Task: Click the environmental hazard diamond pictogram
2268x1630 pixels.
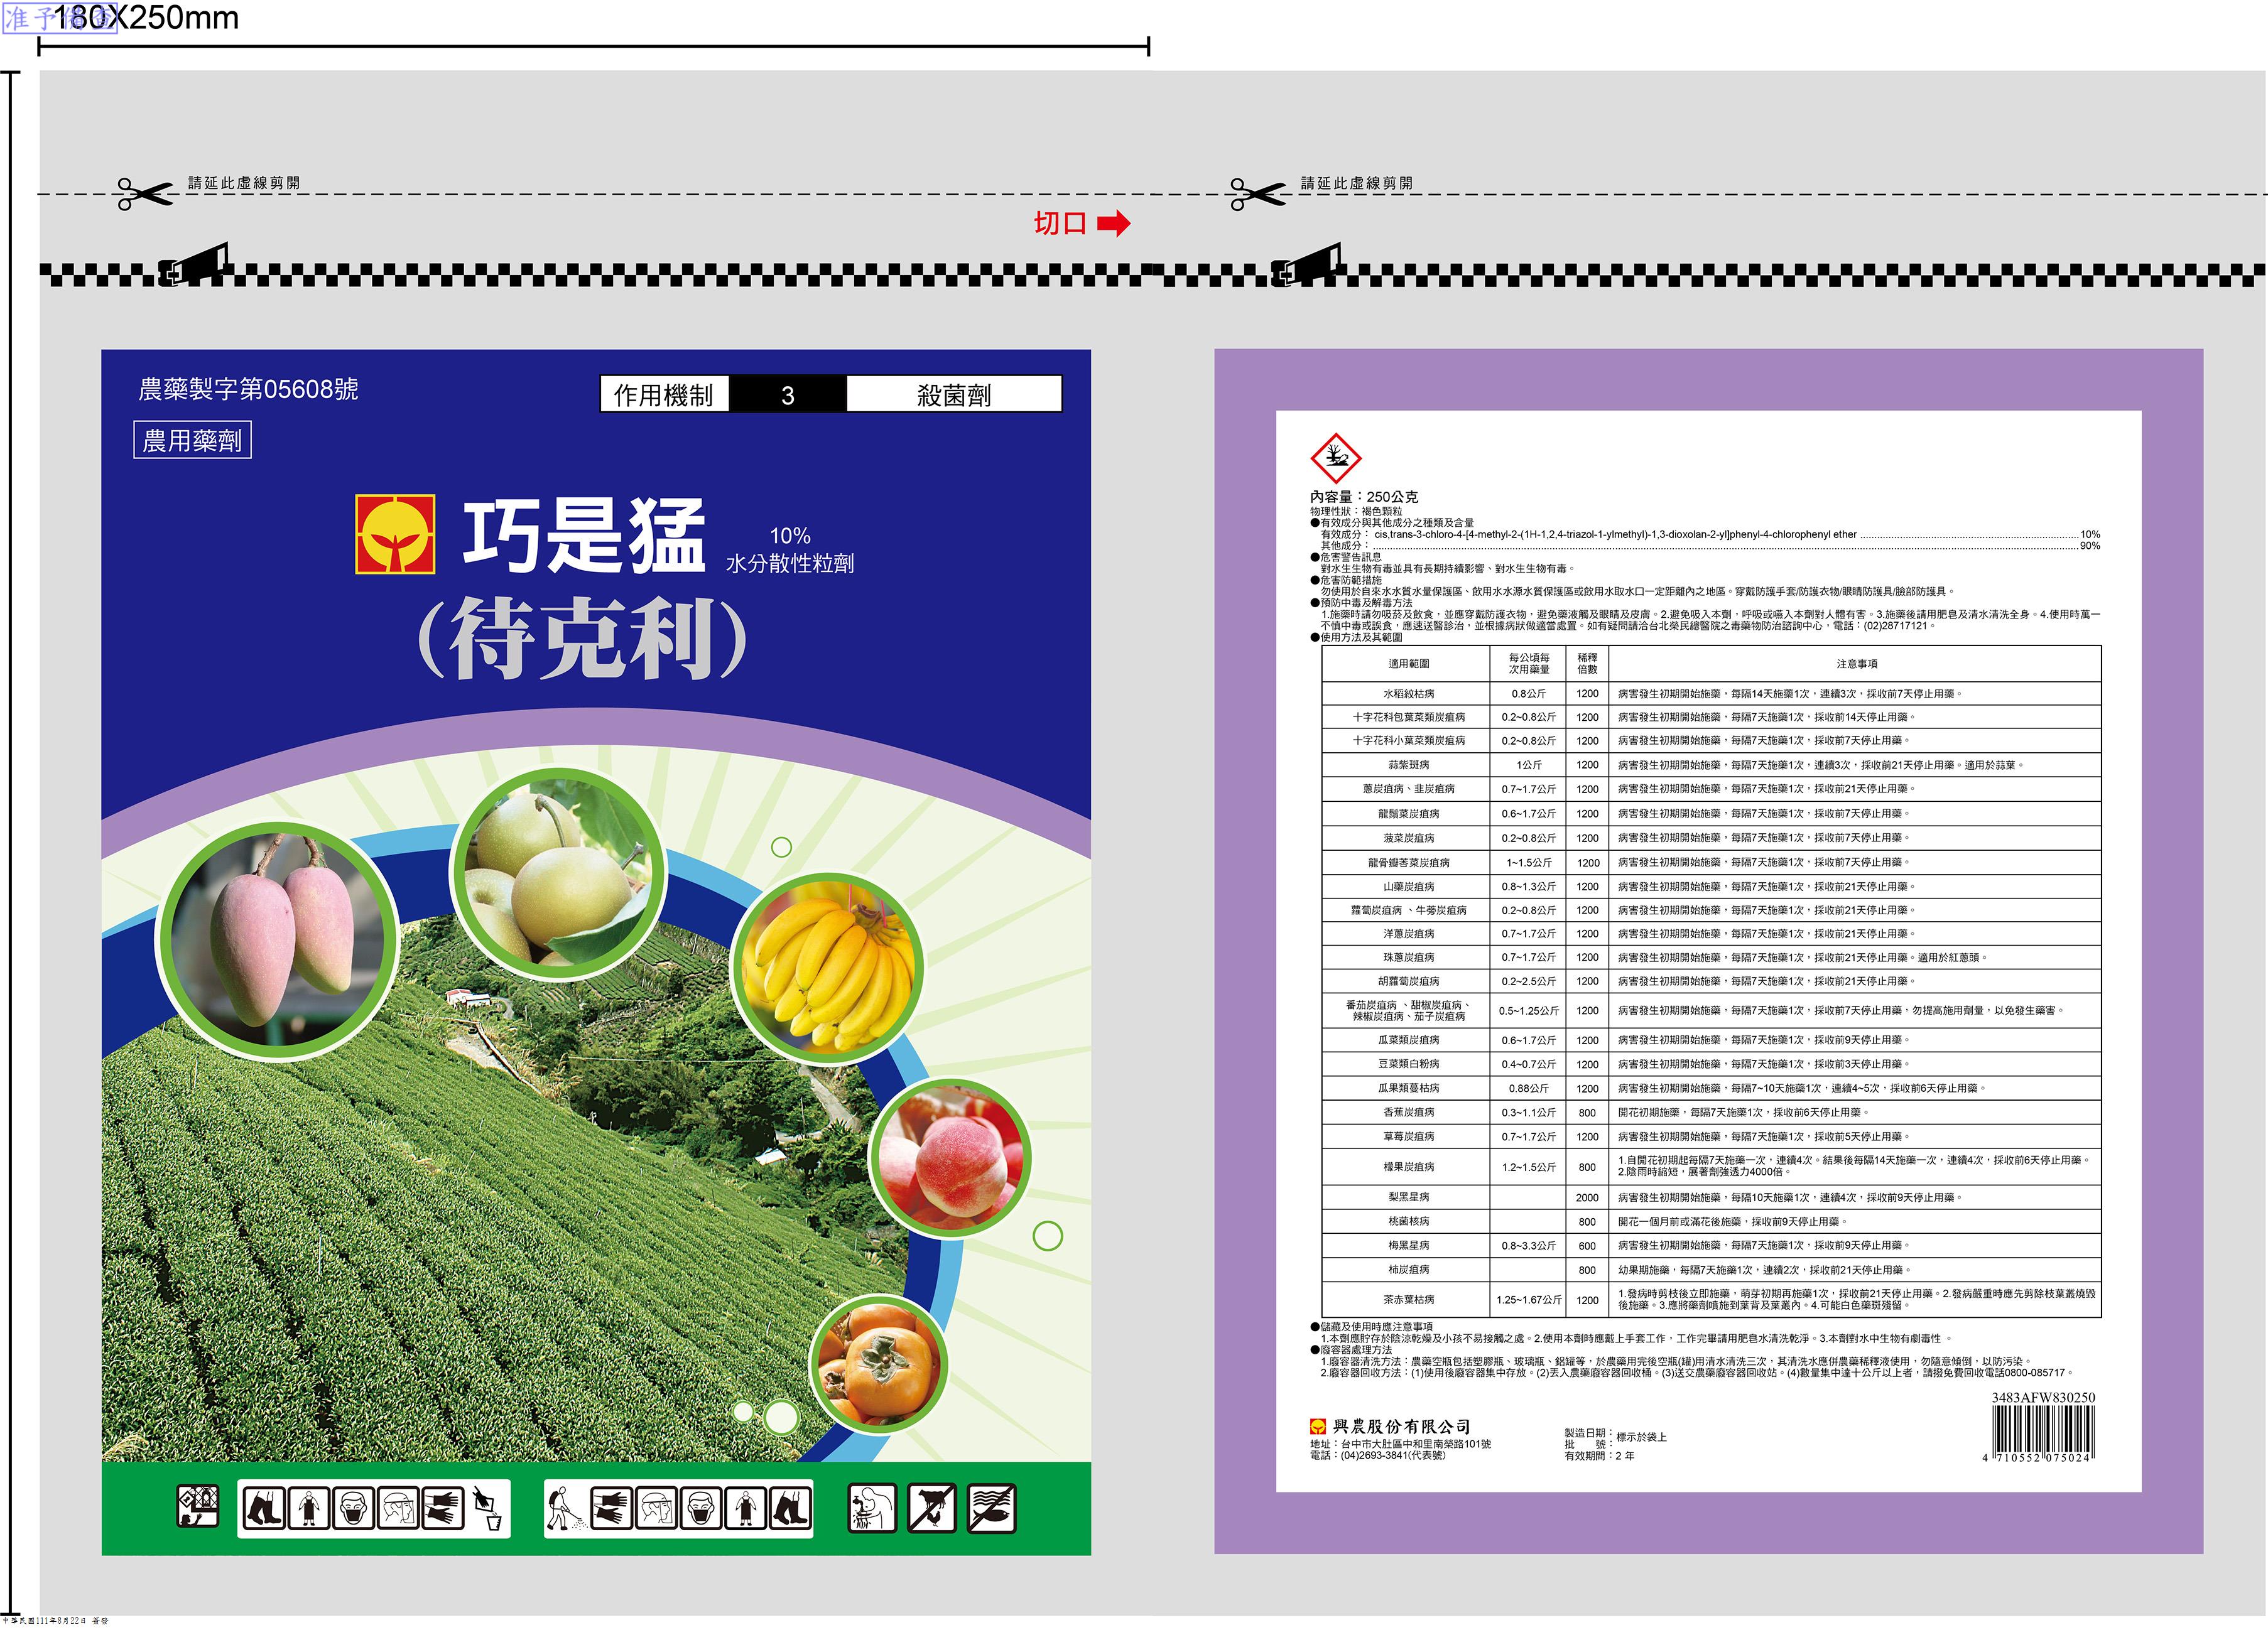Action: coord(1336,458)
